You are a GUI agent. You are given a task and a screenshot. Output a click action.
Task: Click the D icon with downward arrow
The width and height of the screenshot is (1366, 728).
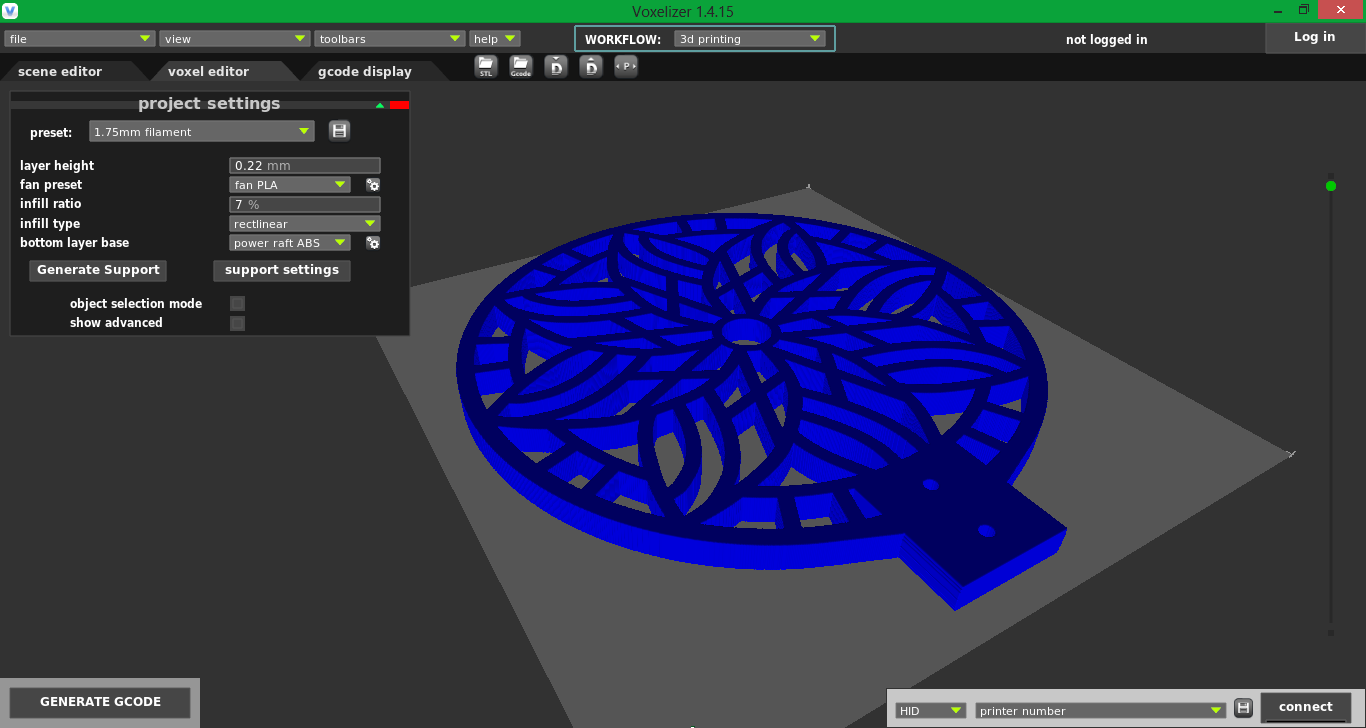[x=556, y=67]
